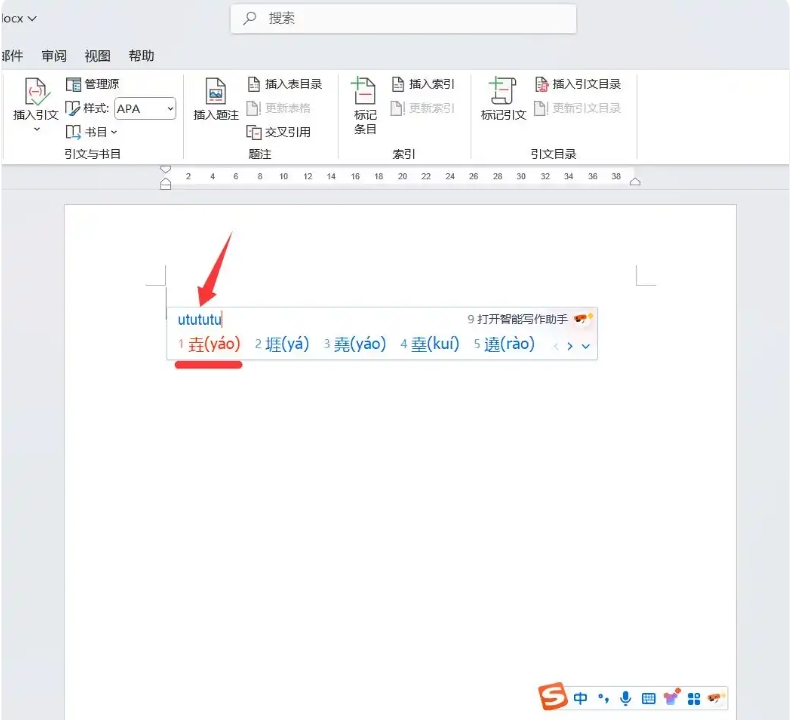Open Manage Sources (管理源)
792x720 pixels.
[92, 84]
